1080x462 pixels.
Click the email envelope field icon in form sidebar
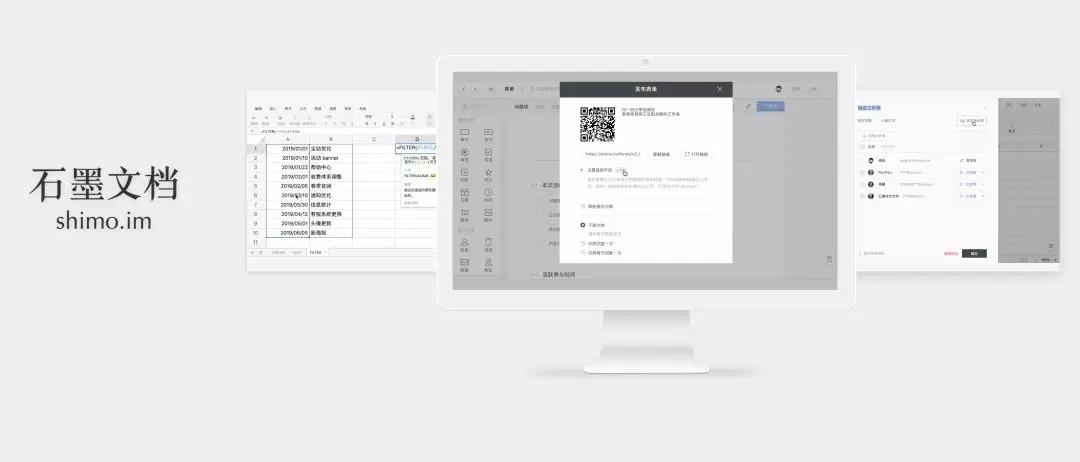click(464, 262)
